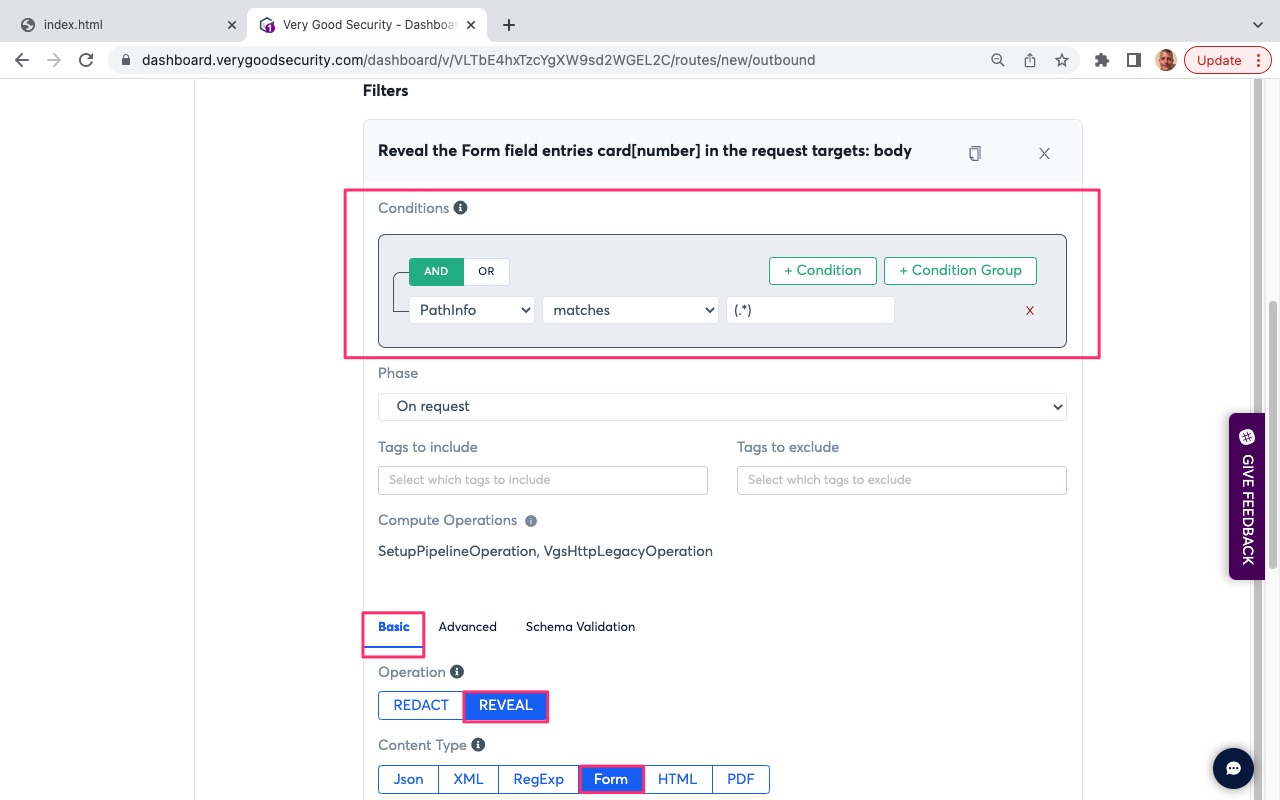The image size is (1280, 800).
Task: Click the Compute Operations info icon
Action: pos(531,521)
